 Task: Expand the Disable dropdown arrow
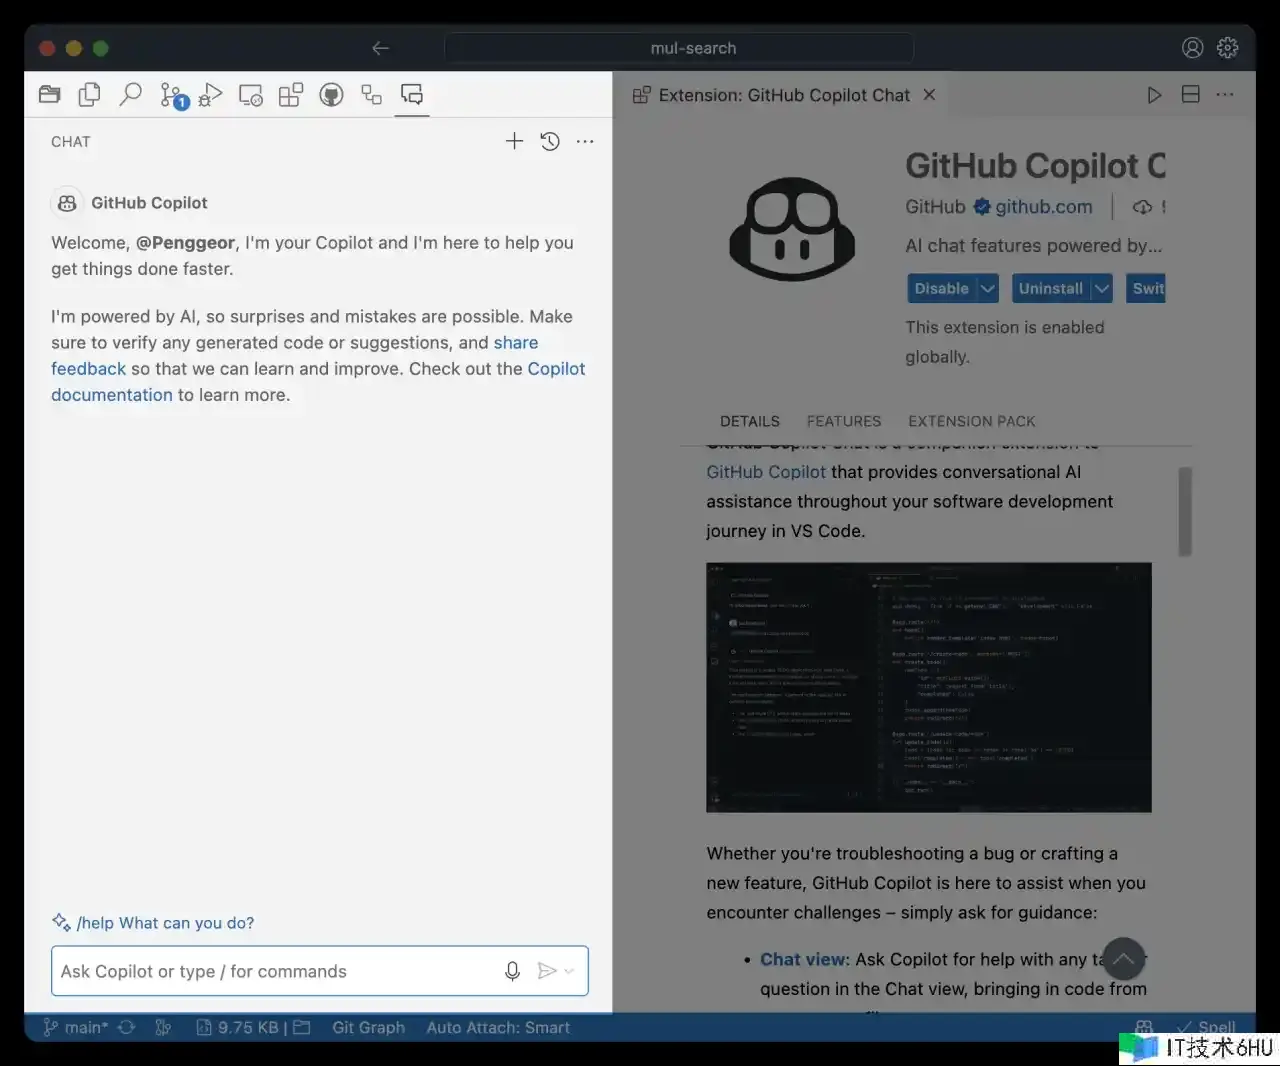pos(988,288)
